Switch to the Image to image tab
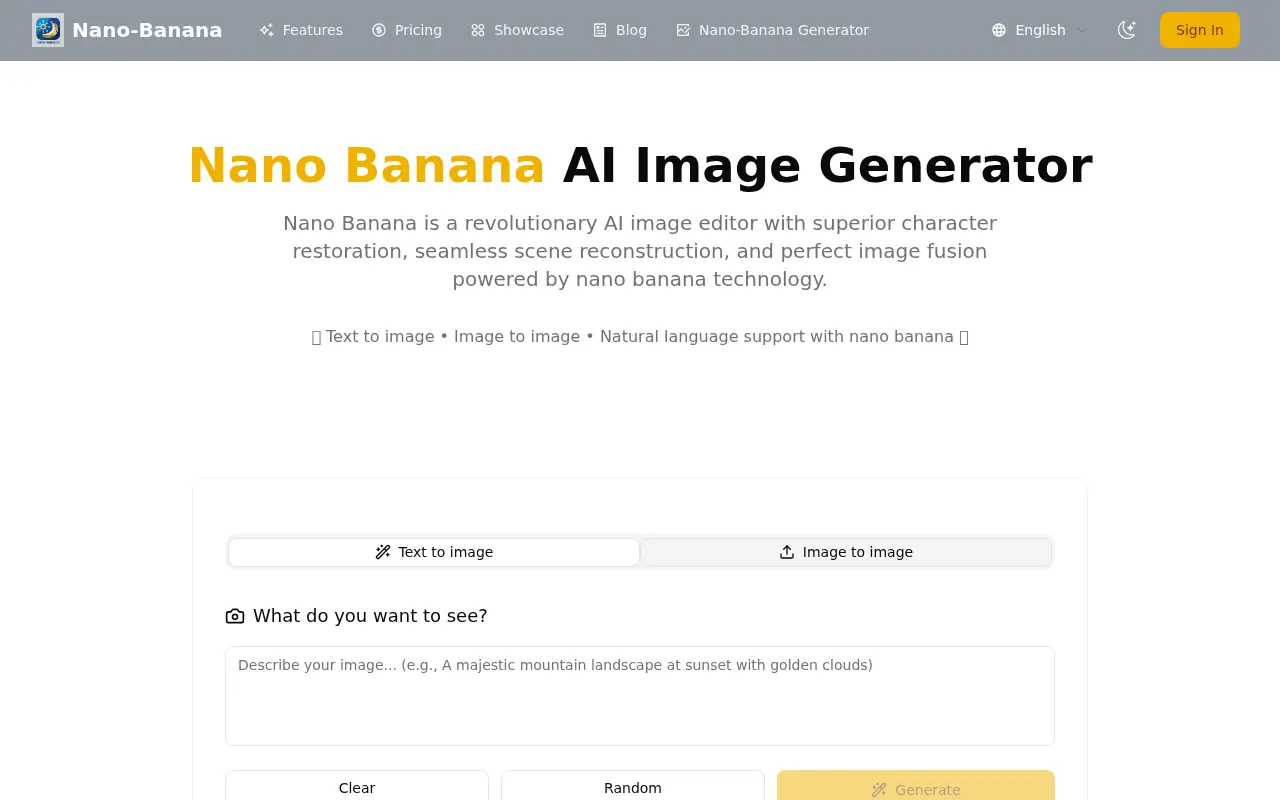This screenshot has width=1280, height=800. point(846,552)
